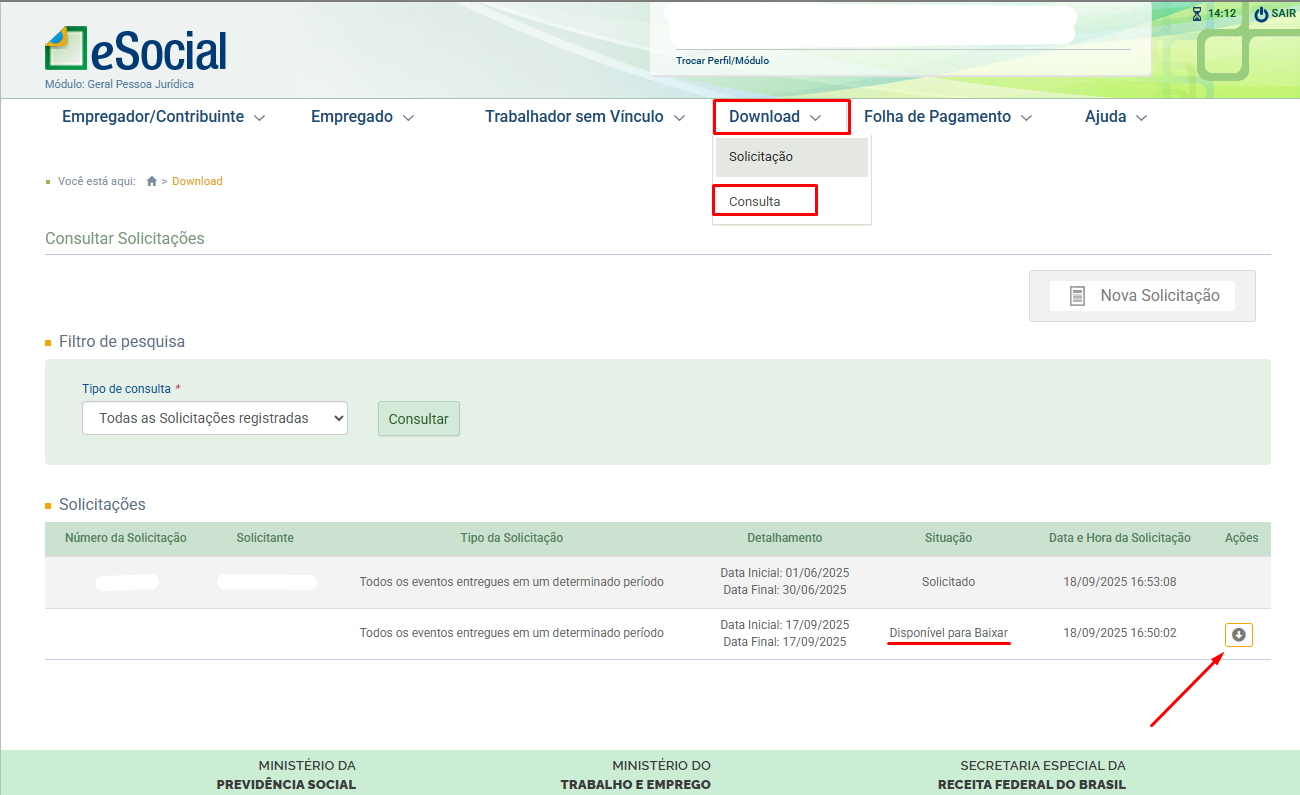Click the Nova Solicitação document icon
This screenshot has width=1300, height=795.
click(1077, 296)
